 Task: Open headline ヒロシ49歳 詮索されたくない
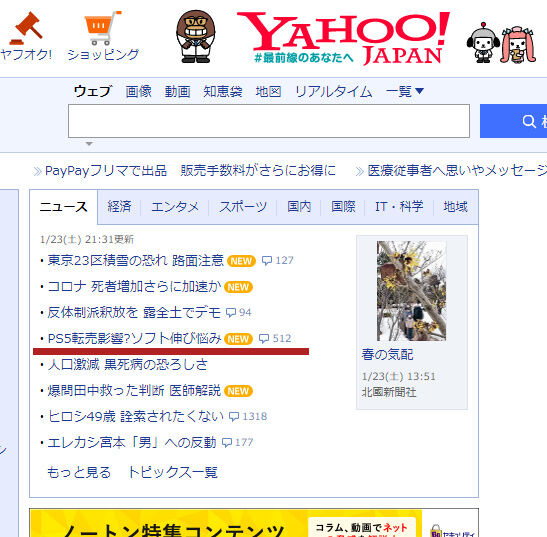[136, 416]
